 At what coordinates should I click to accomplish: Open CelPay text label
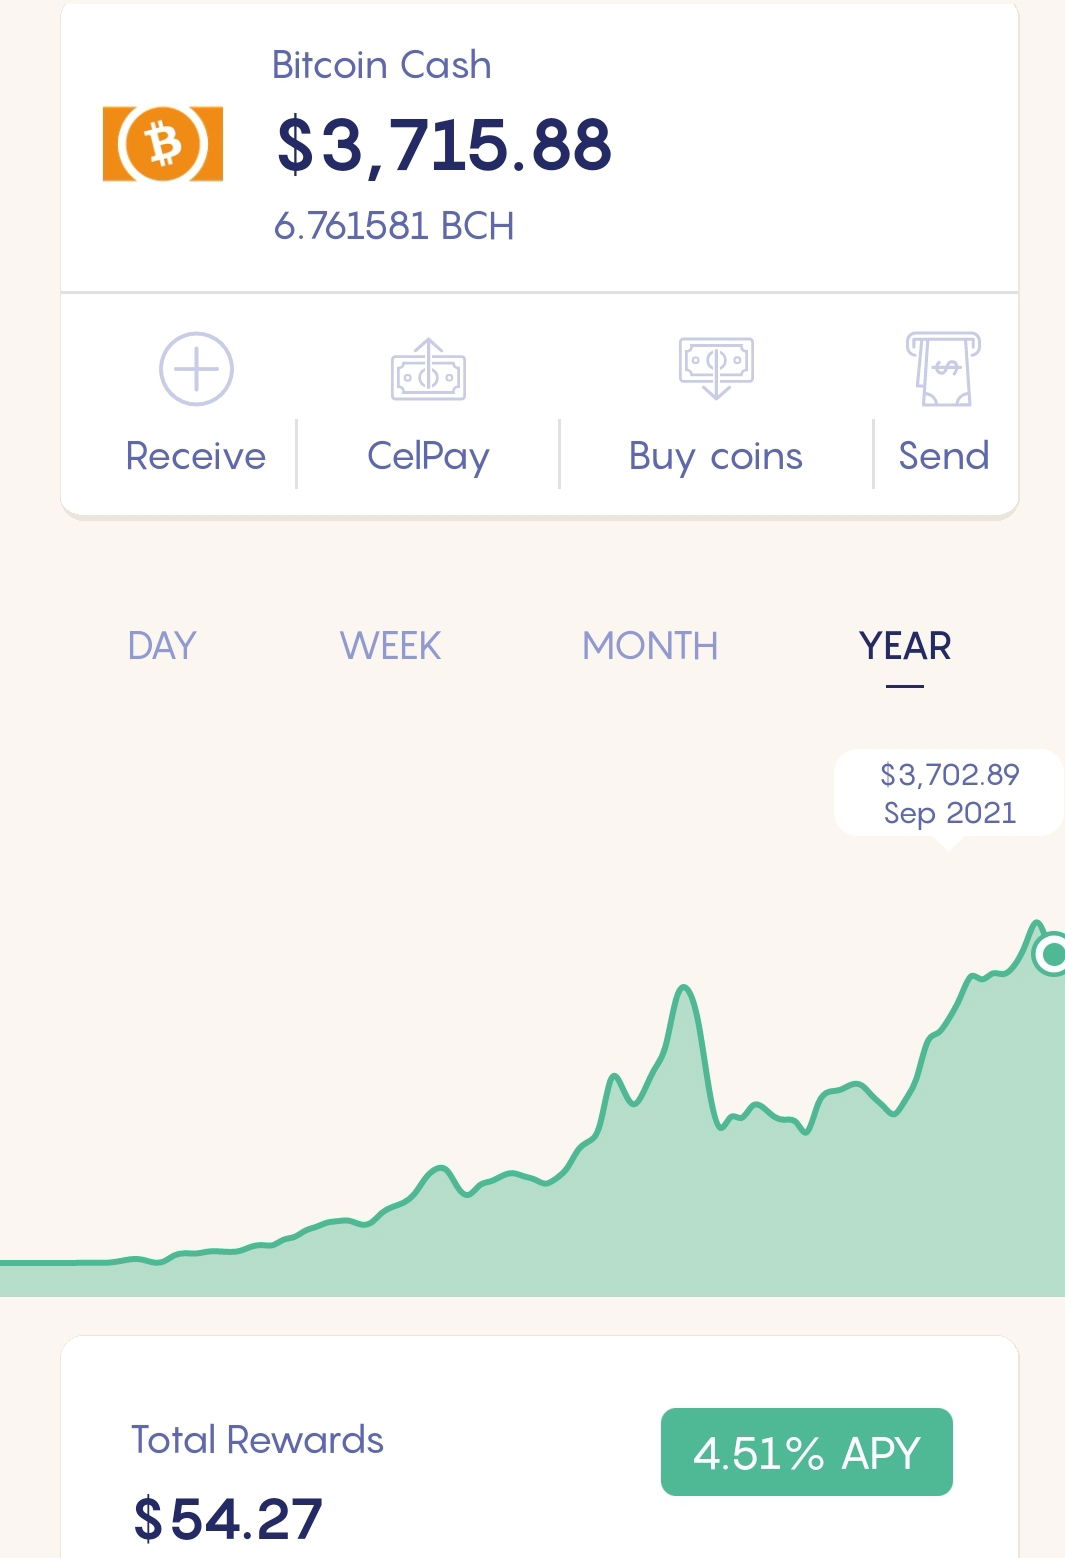coord(428,457)
